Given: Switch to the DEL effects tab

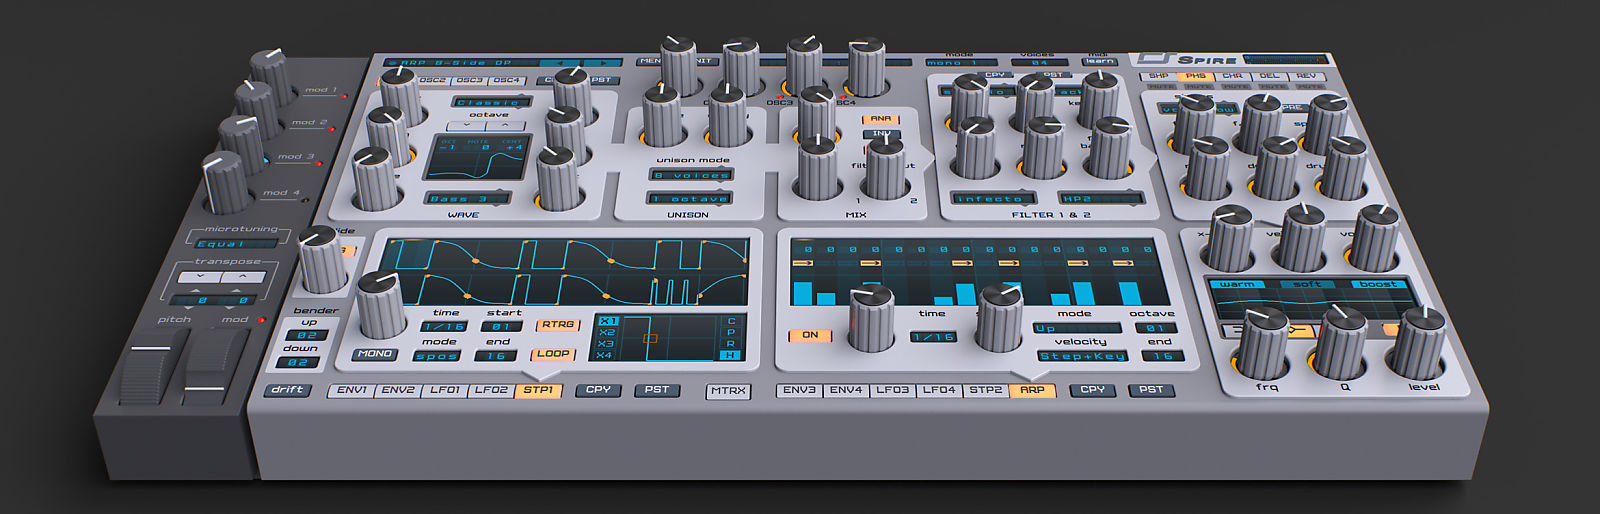Looking at the screenshot, I should [x=1269, y=76].
